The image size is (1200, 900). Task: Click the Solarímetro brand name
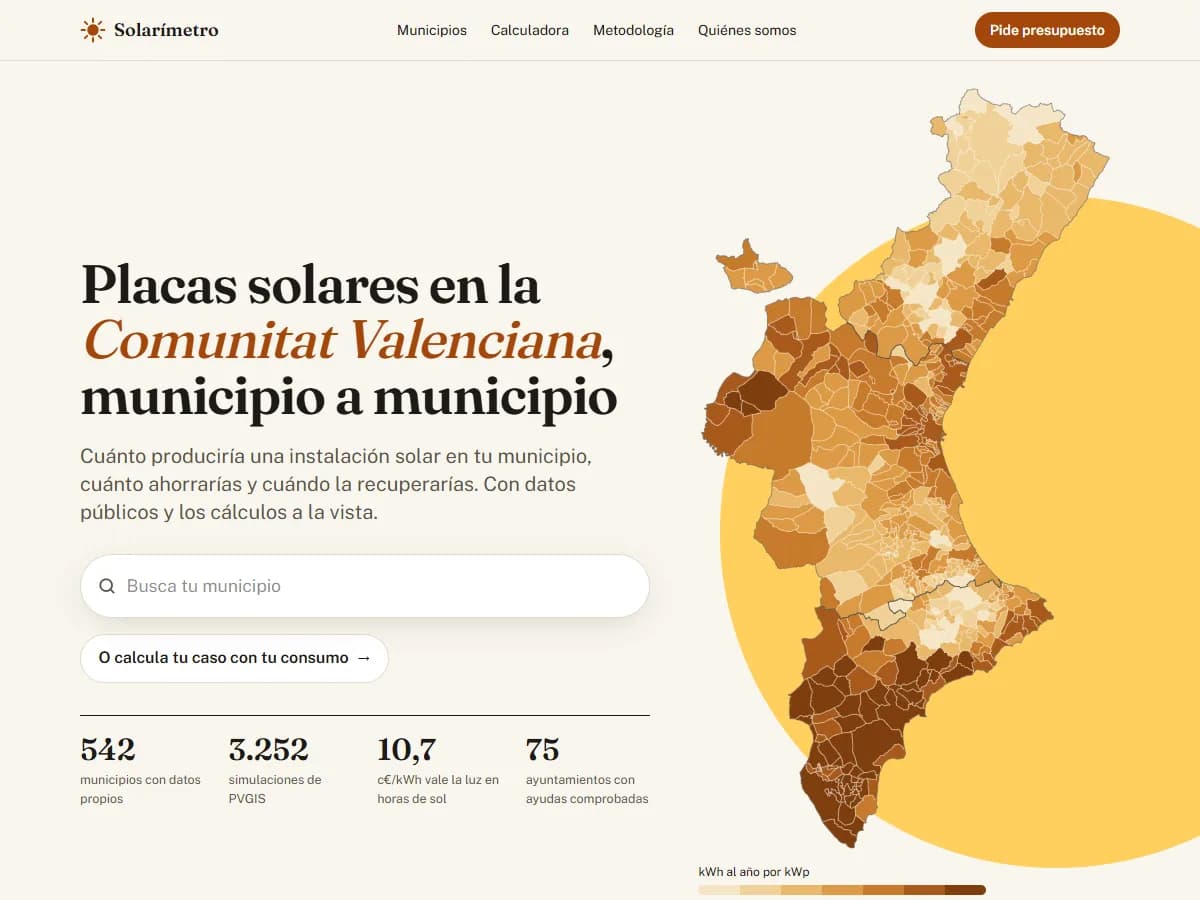click(x=166, y=30)
